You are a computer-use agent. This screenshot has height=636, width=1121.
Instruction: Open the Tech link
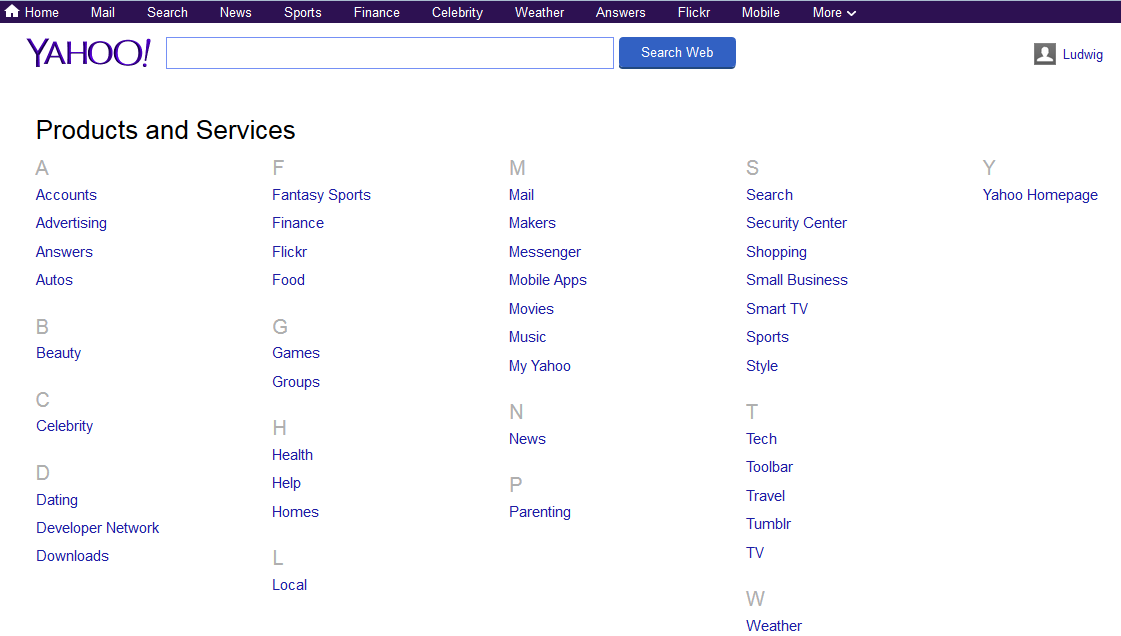pyautogui.click(x=761, y=439)
